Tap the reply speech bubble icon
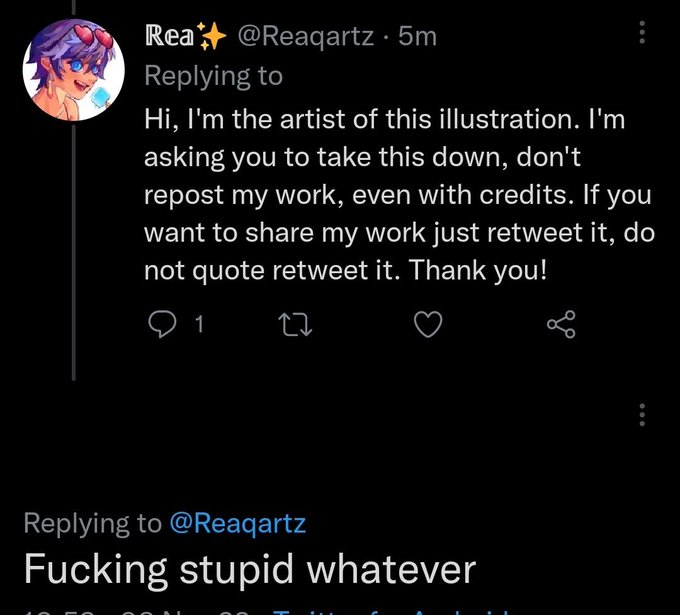The height and width of the screenshot is (615, 680). [x=162, y=324]
